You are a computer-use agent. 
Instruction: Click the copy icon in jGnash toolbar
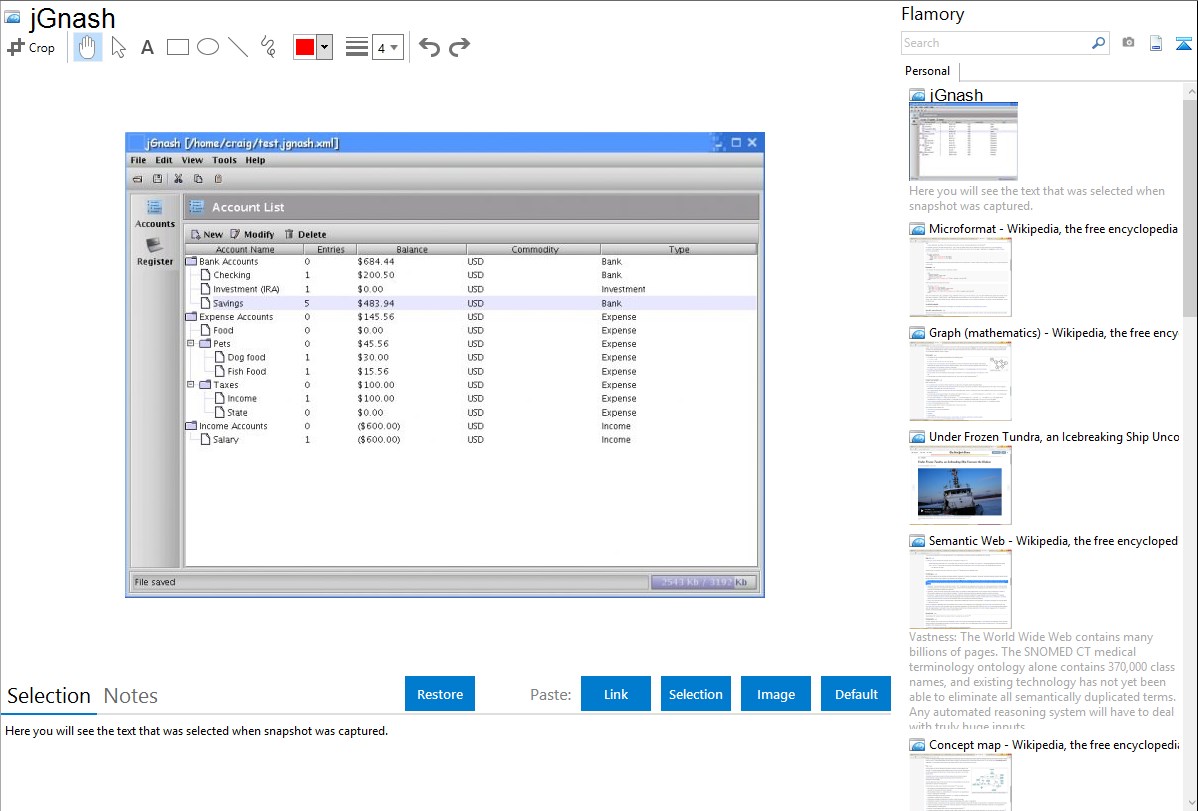[198, 179]
